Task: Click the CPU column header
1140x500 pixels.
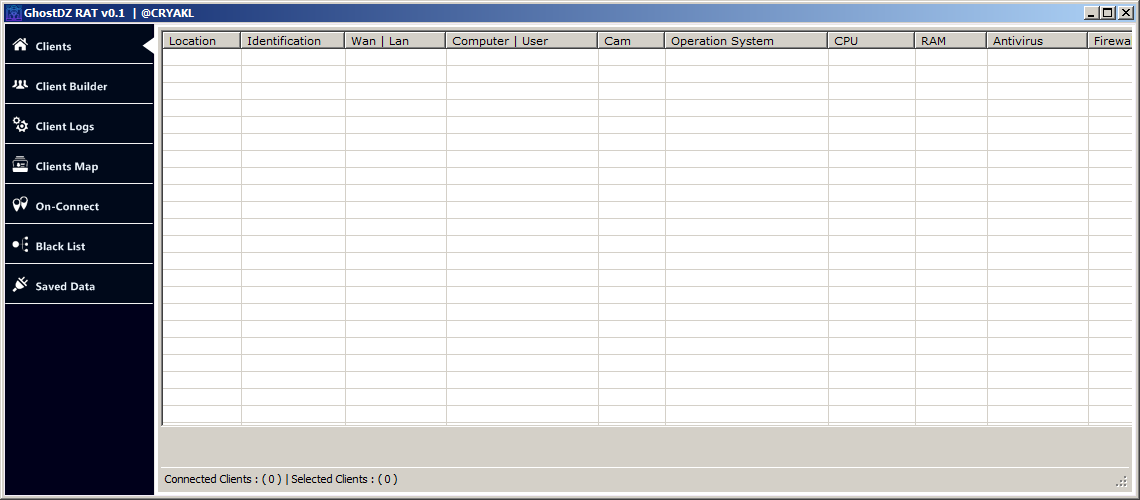Action: click(871, 41)
